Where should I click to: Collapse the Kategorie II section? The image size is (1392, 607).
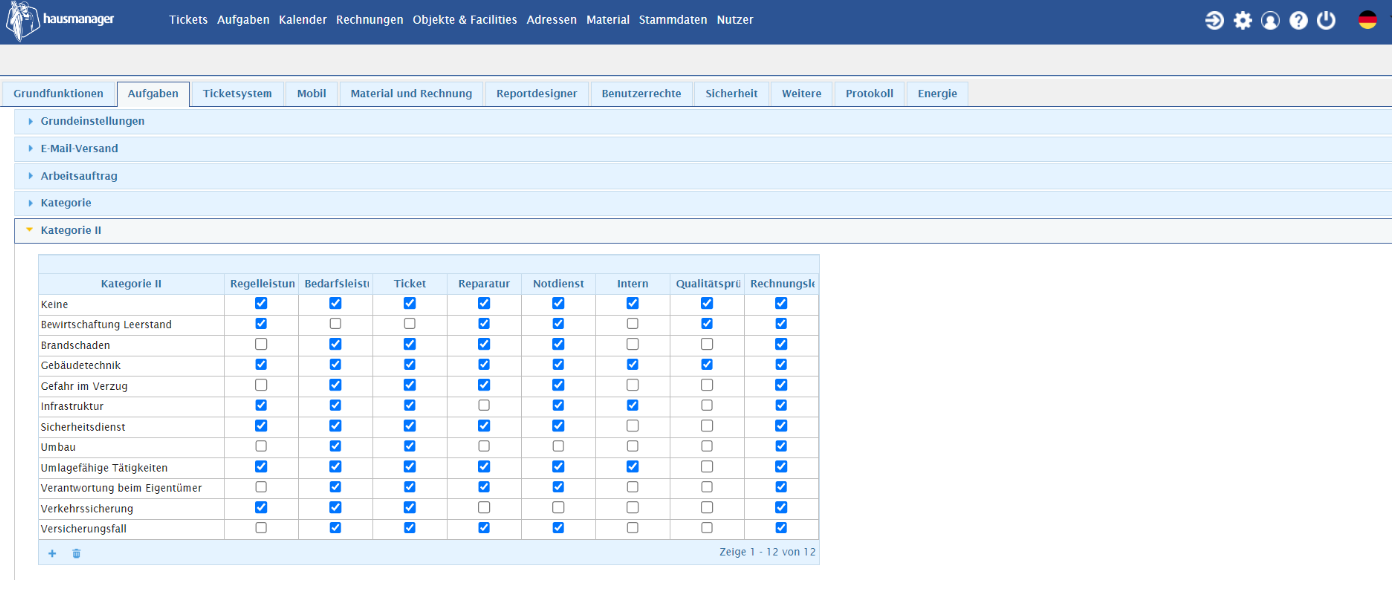click(x=703, y=230)
